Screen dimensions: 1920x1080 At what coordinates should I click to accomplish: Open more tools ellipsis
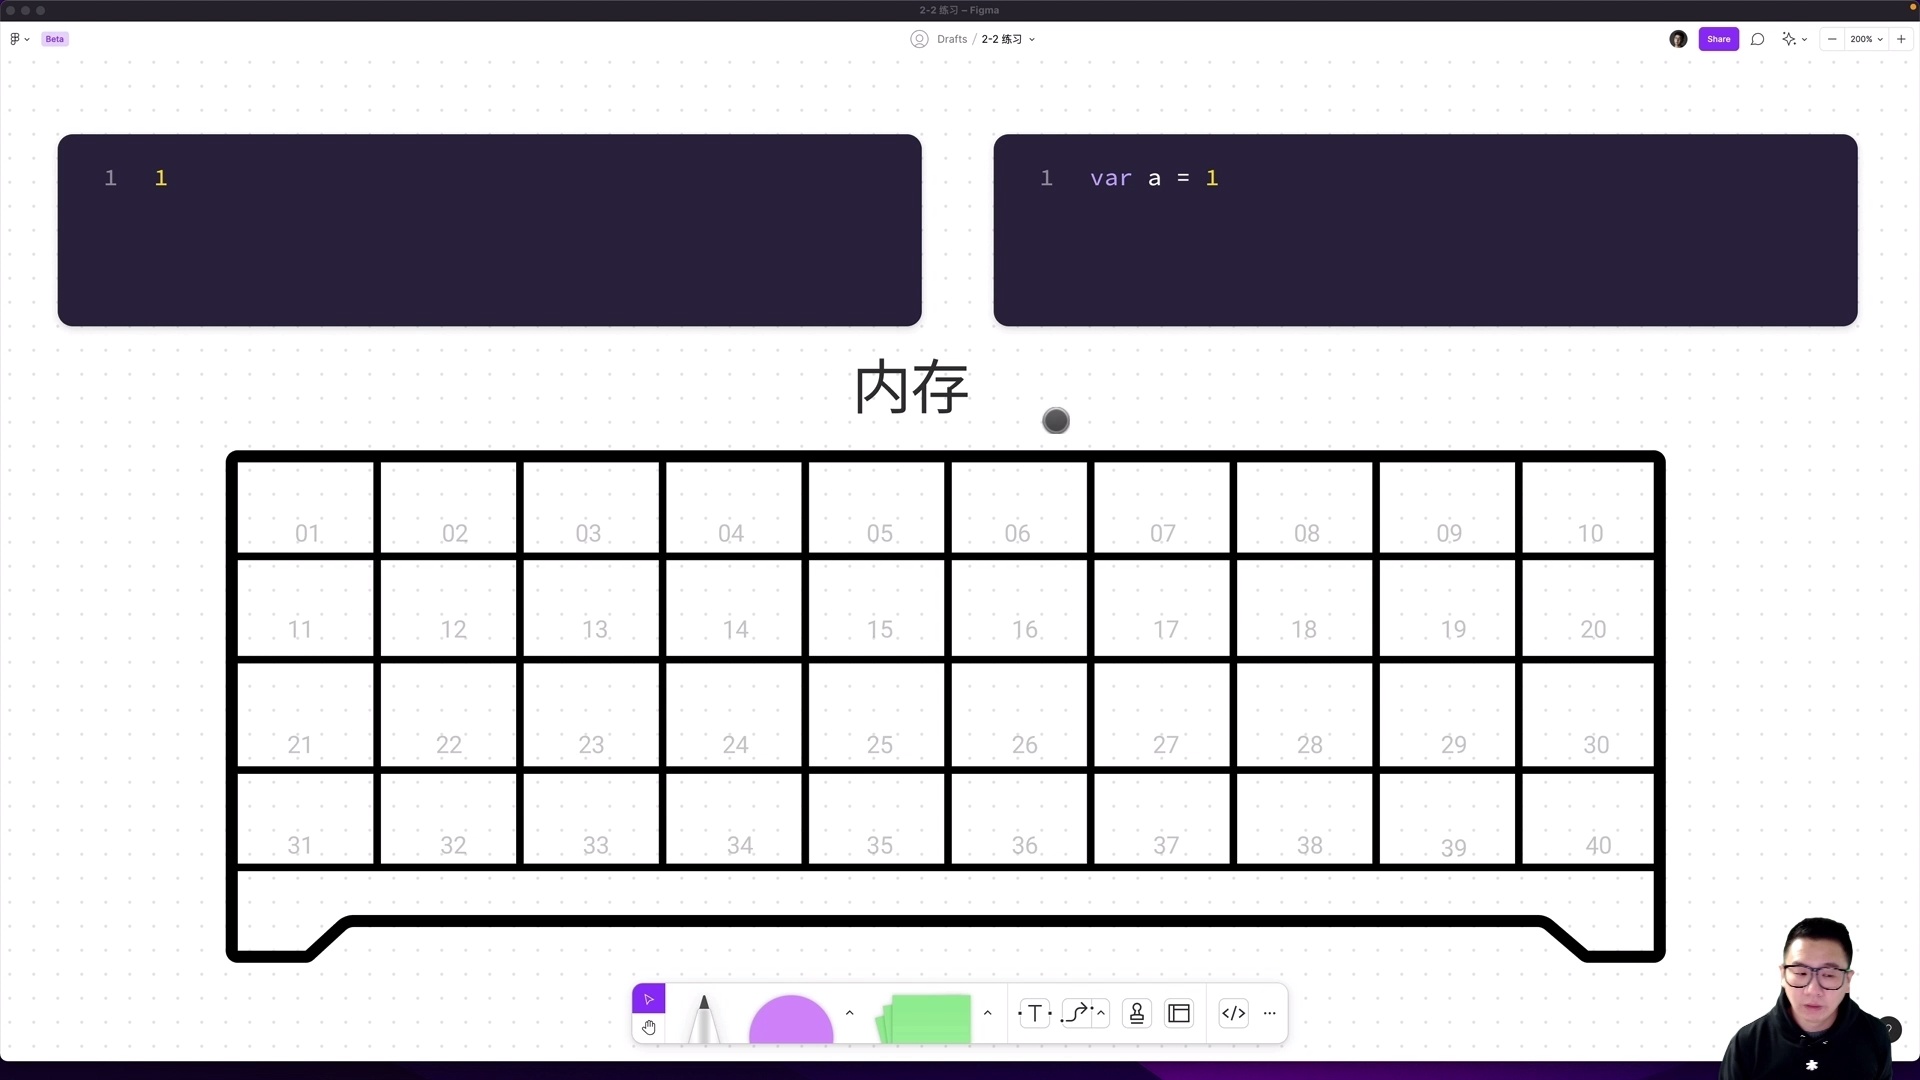[1270, 1013]
